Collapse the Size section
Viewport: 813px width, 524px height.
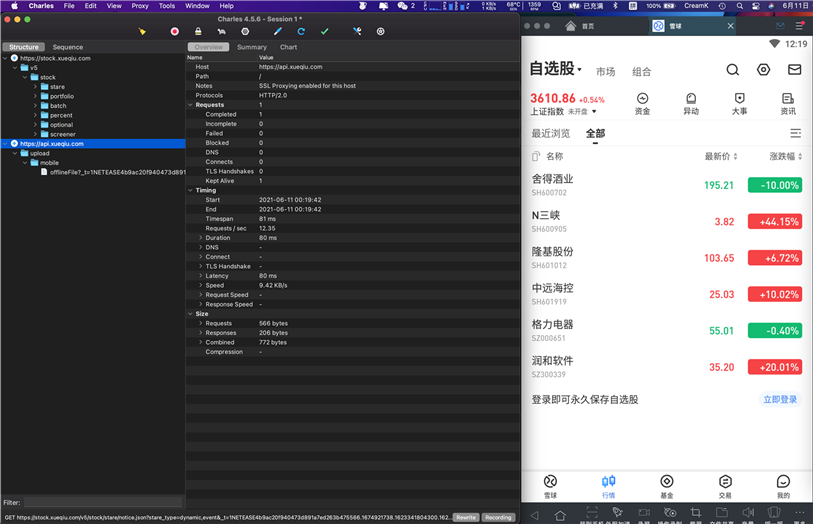pos(190,314)
